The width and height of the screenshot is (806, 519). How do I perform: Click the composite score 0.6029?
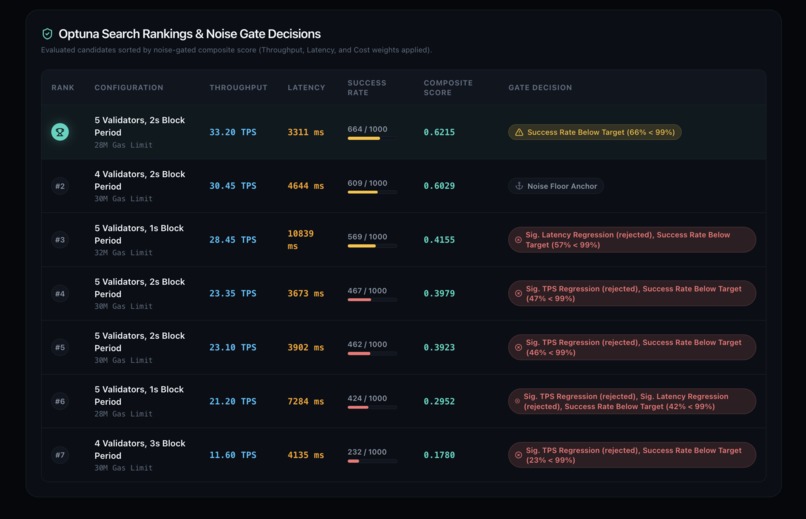pos(439,186)
